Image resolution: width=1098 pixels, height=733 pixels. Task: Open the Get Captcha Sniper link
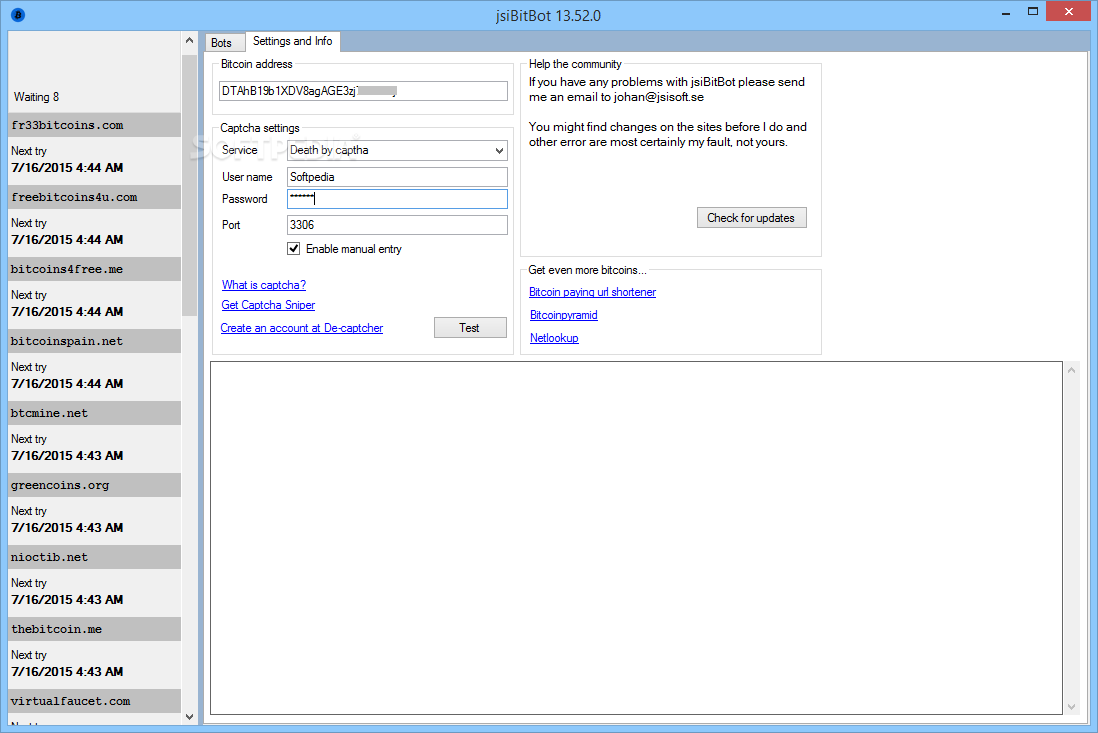pos(268,305)
